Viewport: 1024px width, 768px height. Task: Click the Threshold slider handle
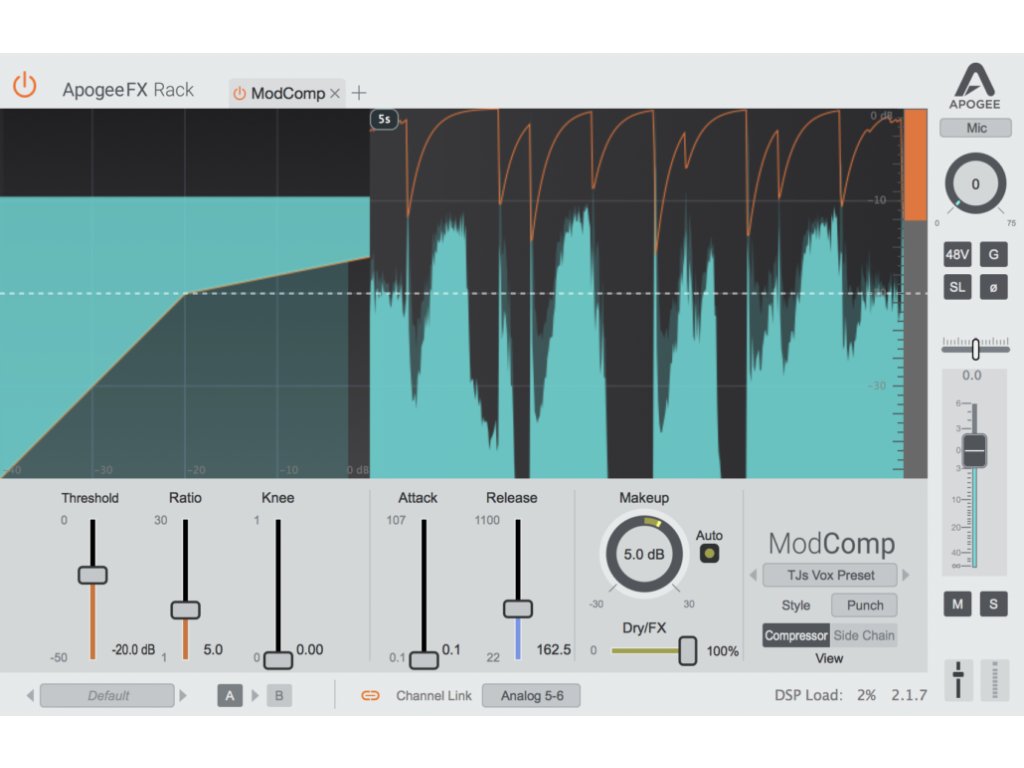(93, 575)
